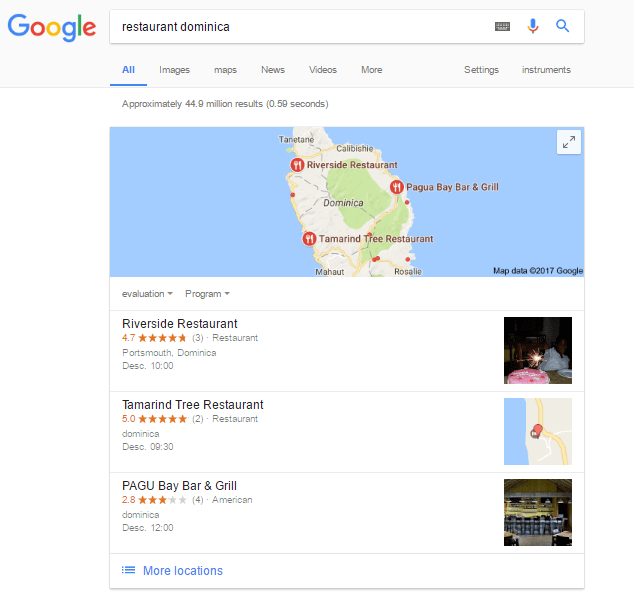Expand the Program filter dropdown
The image size is (634, 602).
point(207,294)
